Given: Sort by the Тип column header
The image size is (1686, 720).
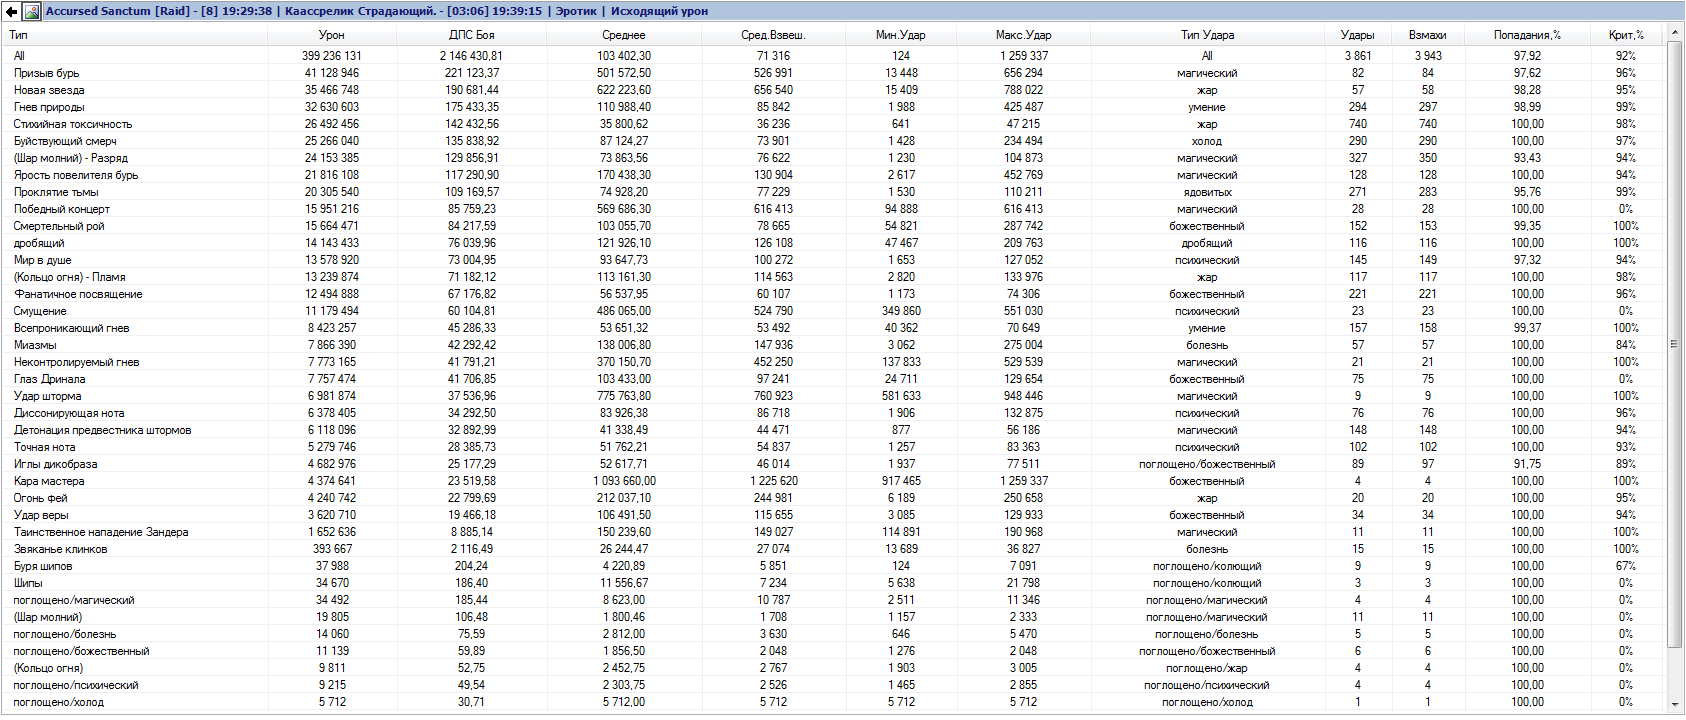Looking at the screenshot, I should click(135, 35).
